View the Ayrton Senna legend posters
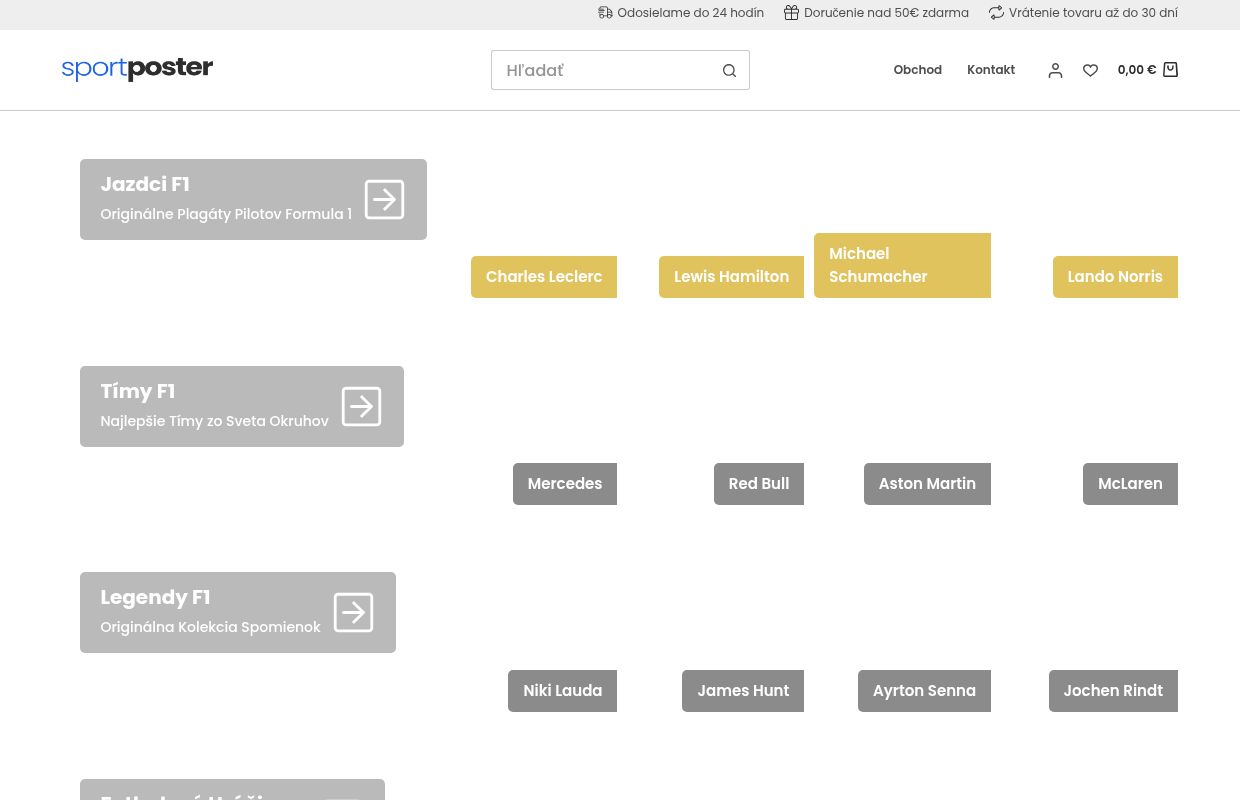This screenshot has width=1240, height=800. click(924, 691)
